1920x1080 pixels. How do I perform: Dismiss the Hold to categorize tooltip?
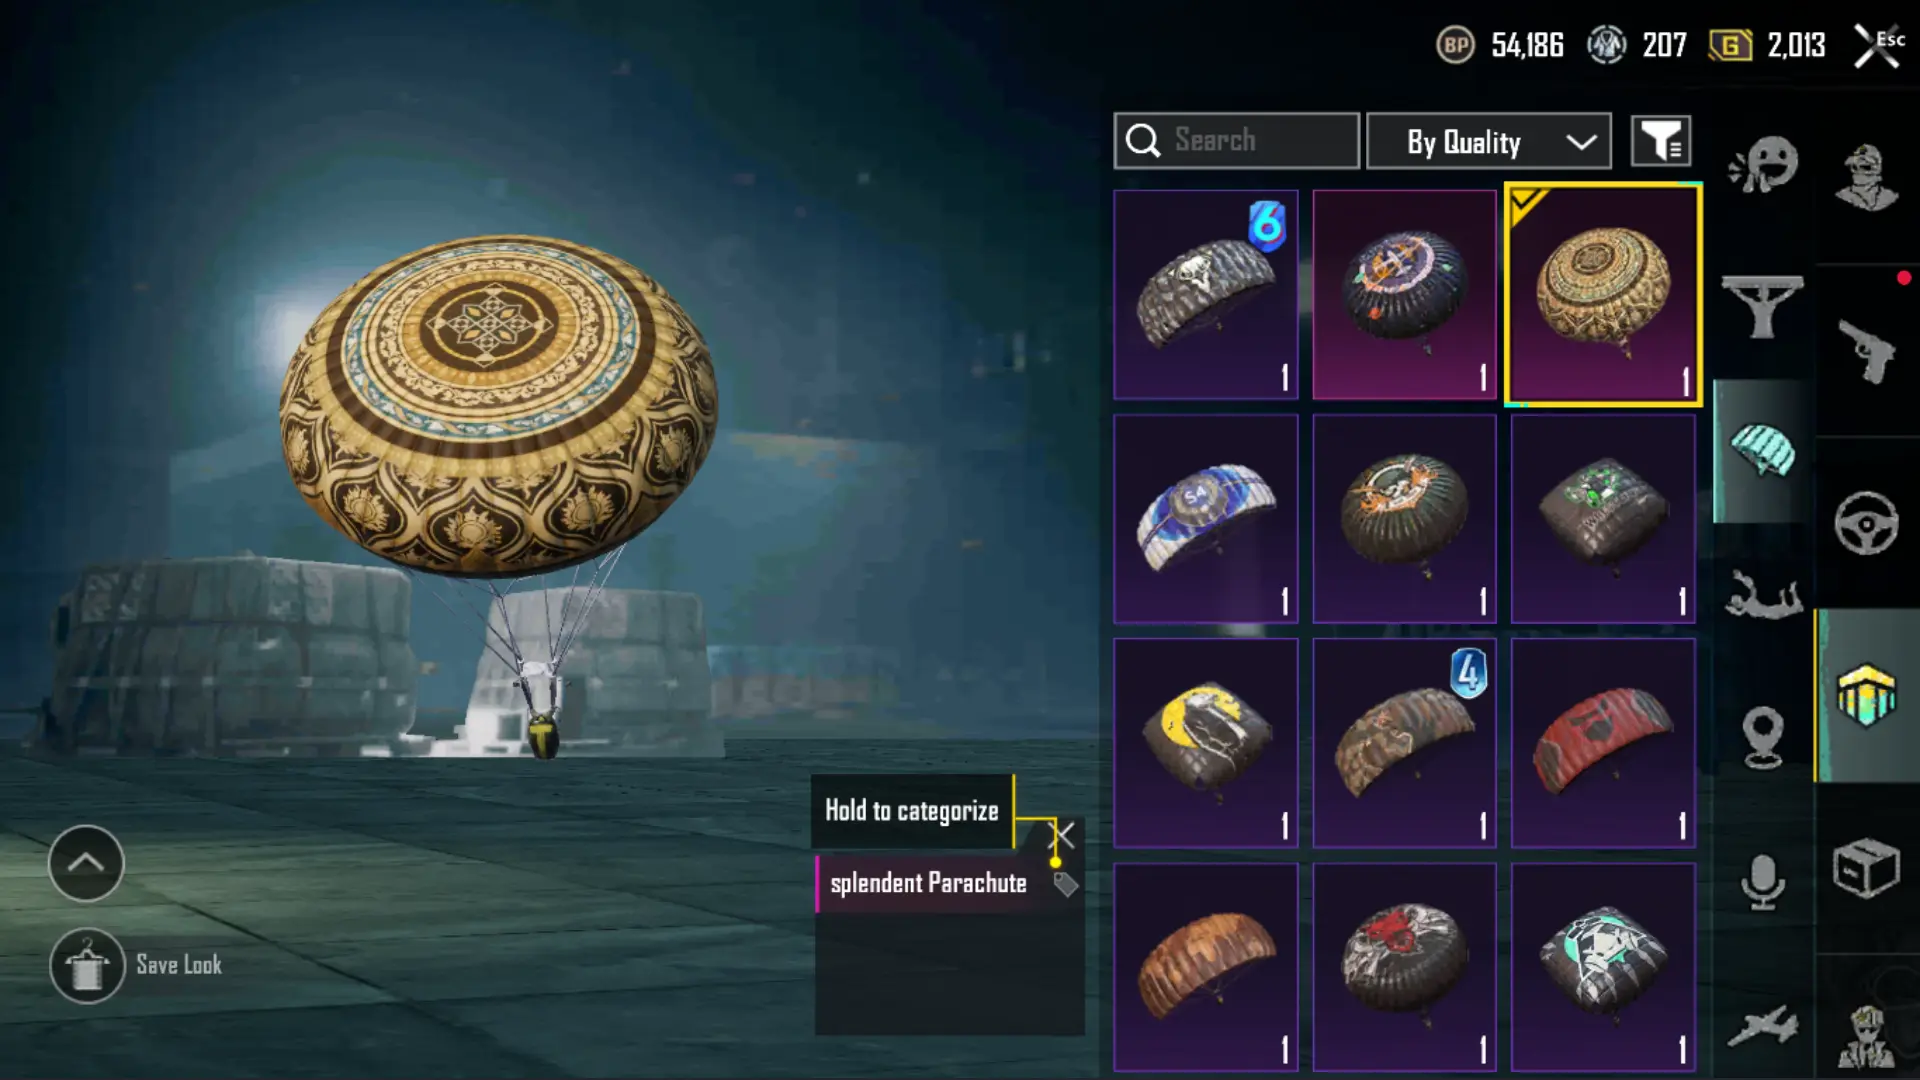pos(1063,835)
